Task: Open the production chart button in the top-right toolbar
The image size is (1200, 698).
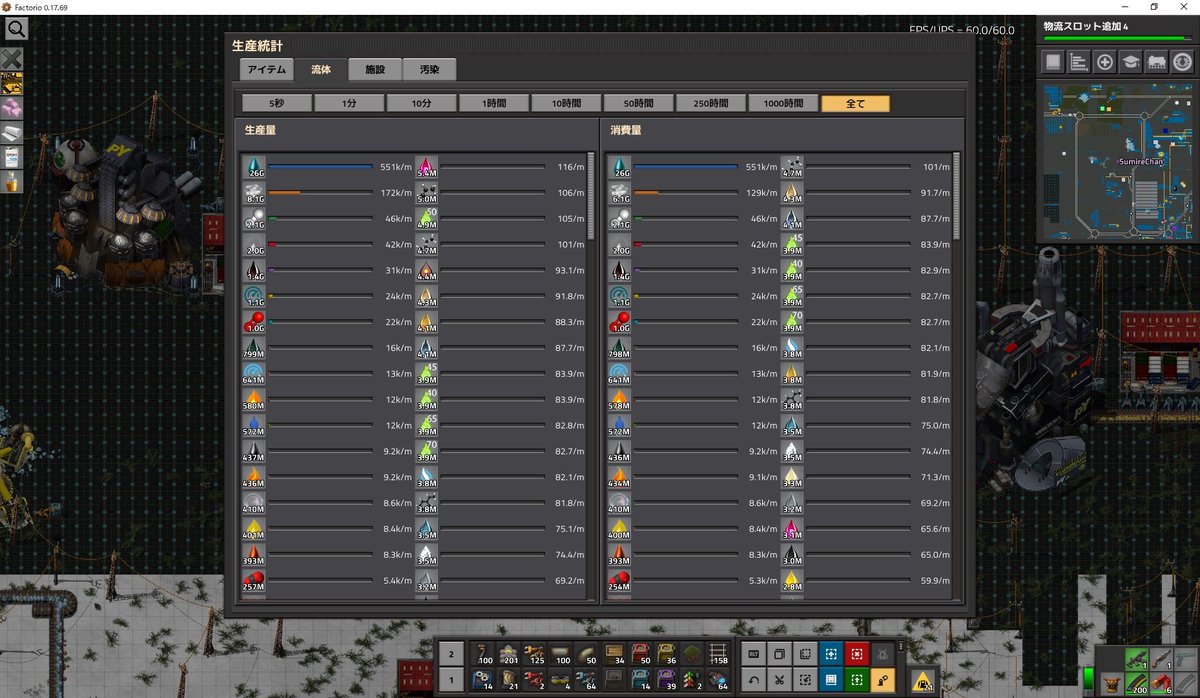Action: pos(1079,62)
